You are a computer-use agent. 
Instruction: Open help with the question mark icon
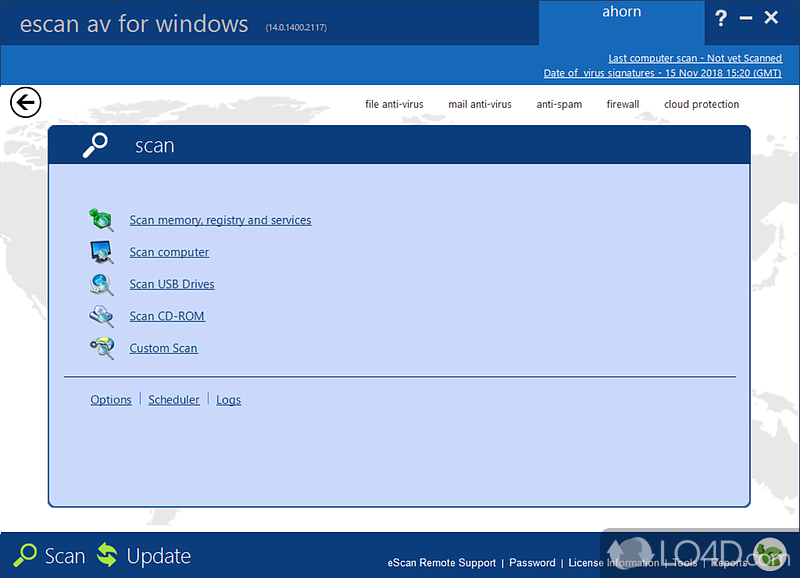(720, 18)
